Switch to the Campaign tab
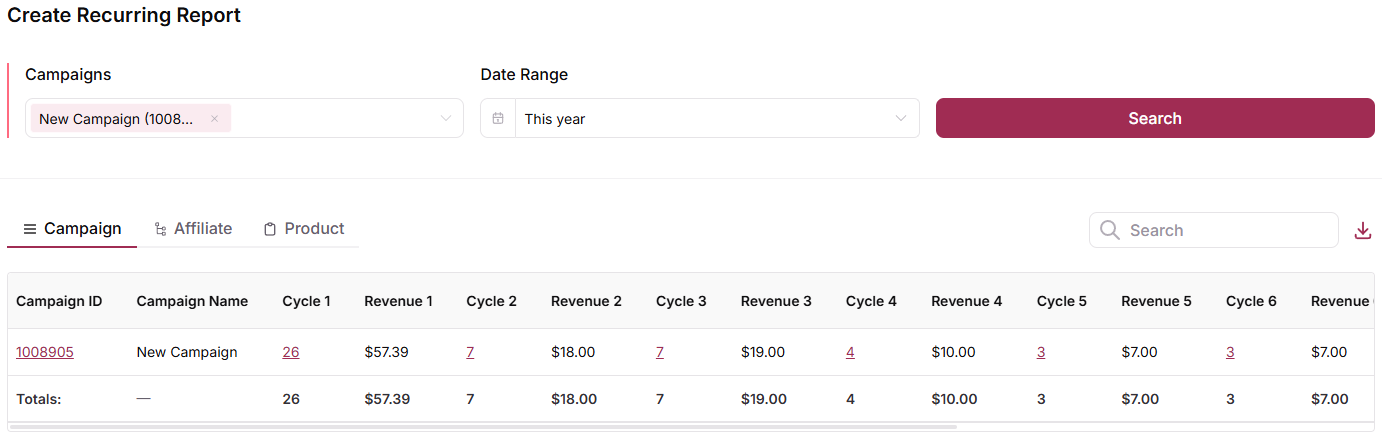The image size is (1382, 435). point(72,228)
